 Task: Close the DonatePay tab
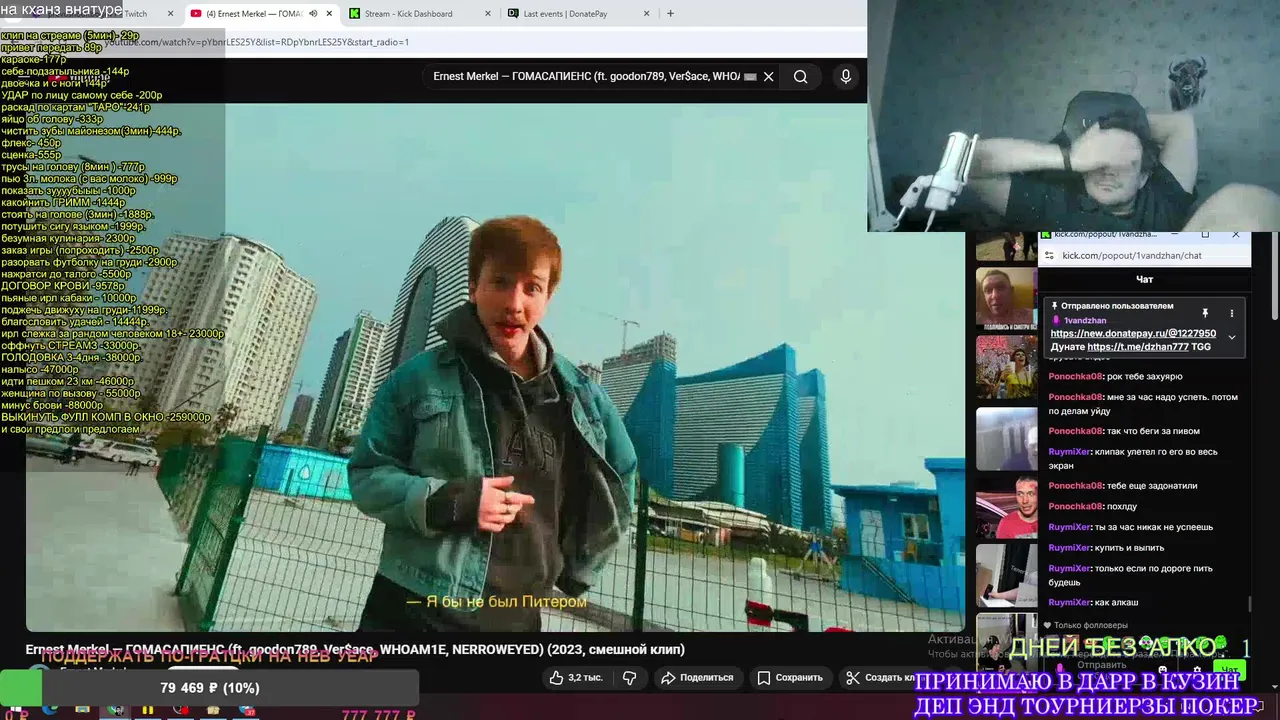(646, 14)
